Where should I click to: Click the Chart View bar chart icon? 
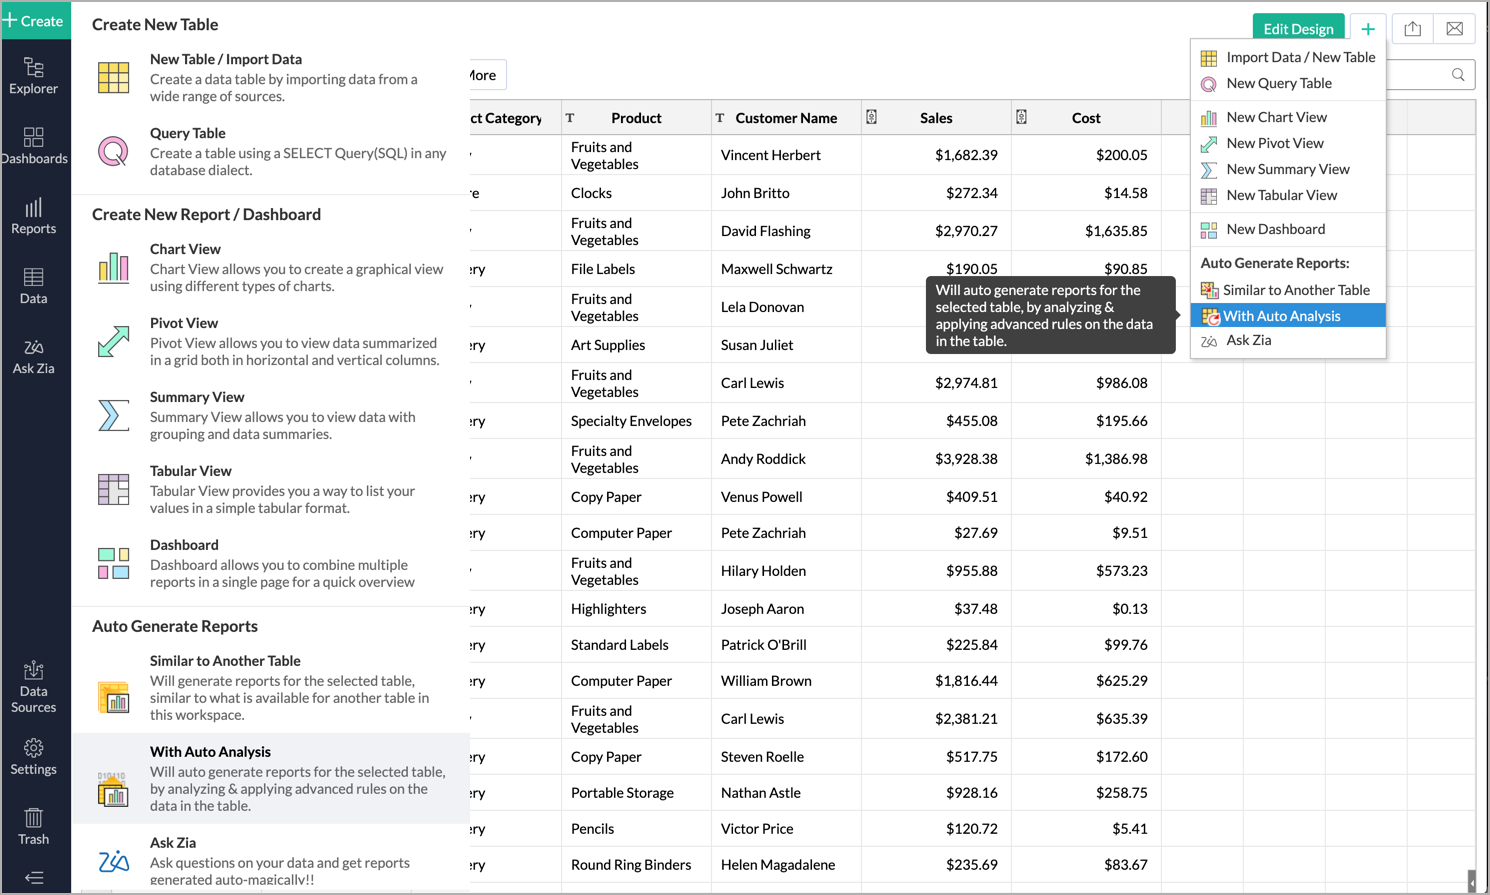coord(113,267)
